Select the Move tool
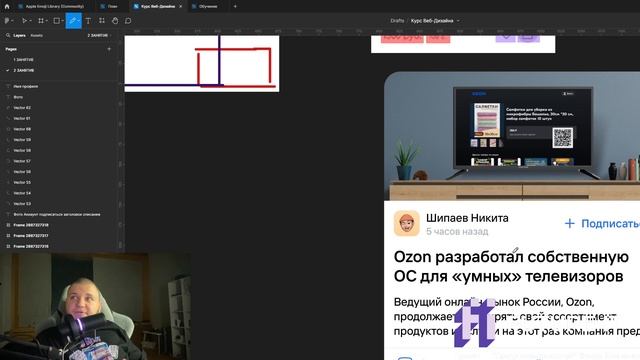640x360 pixels. [24, 20]
